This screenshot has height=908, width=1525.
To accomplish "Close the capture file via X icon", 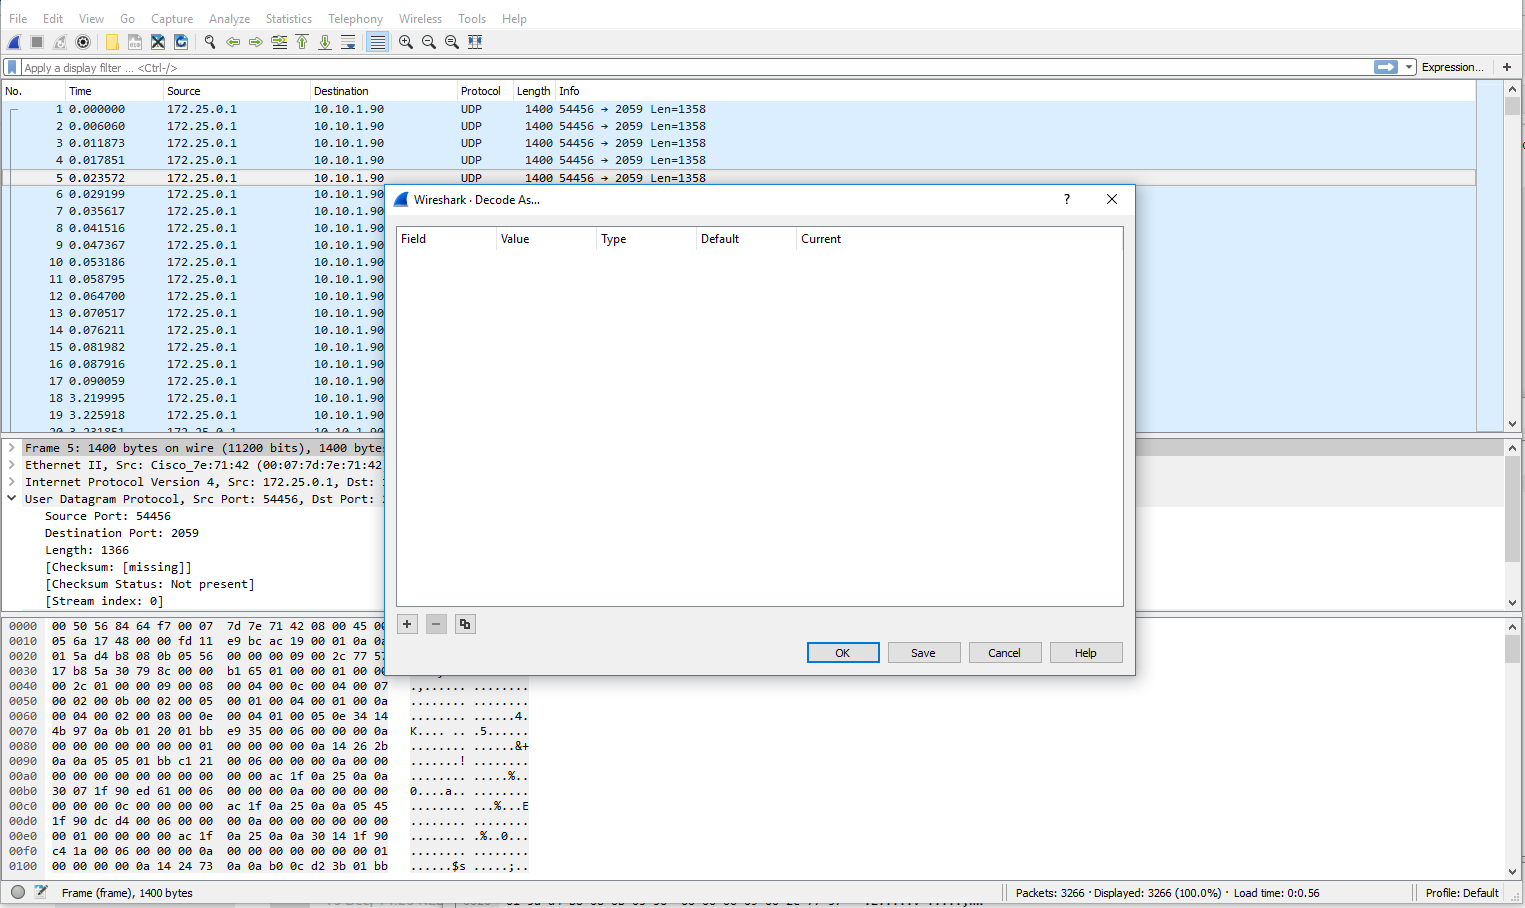I will pyautogui.click(x=158, y=42).
